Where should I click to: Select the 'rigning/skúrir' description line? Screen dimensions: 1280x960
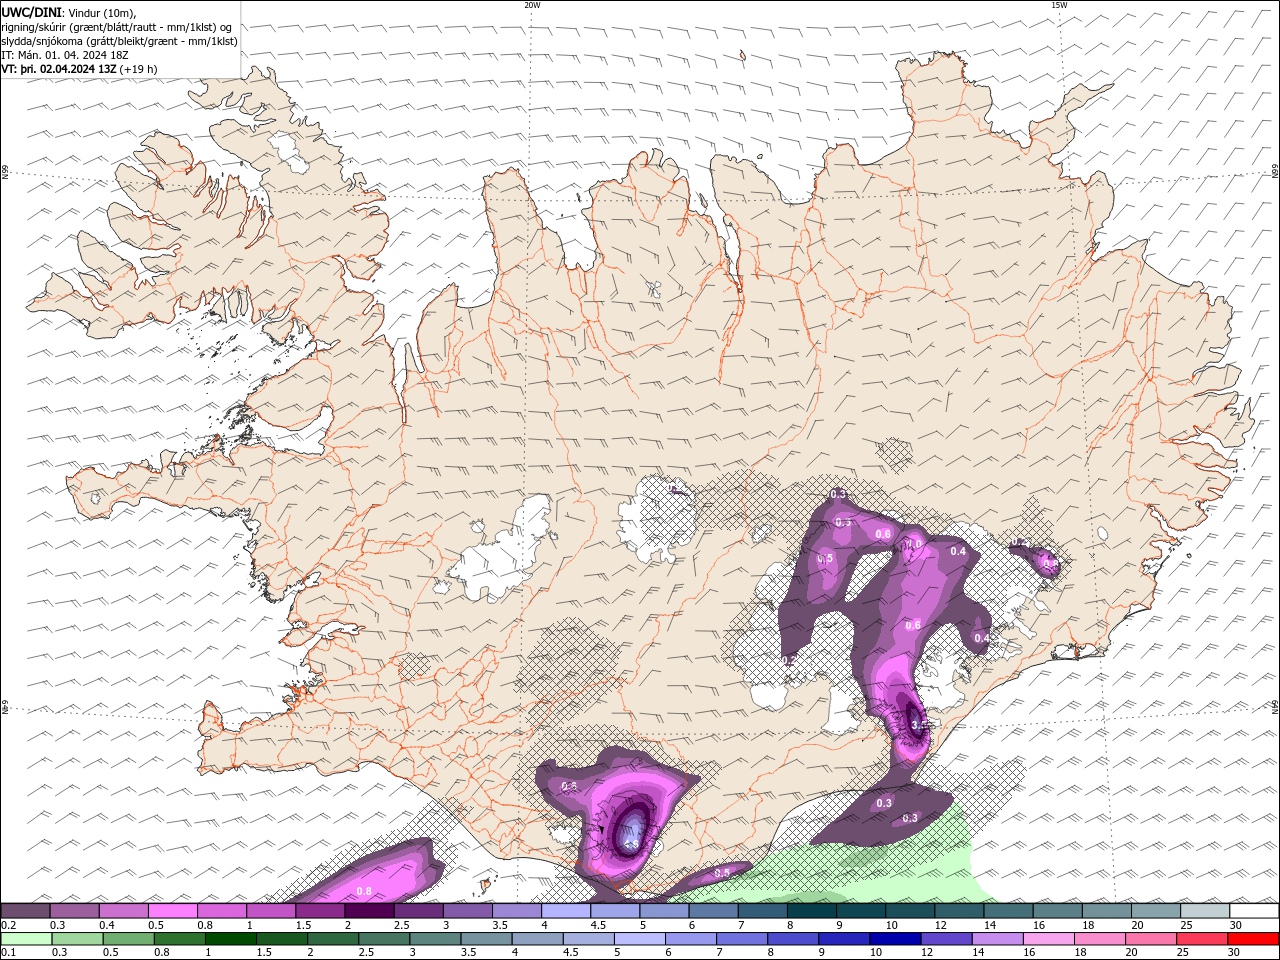pyautogui.click(x=117, y=27)
